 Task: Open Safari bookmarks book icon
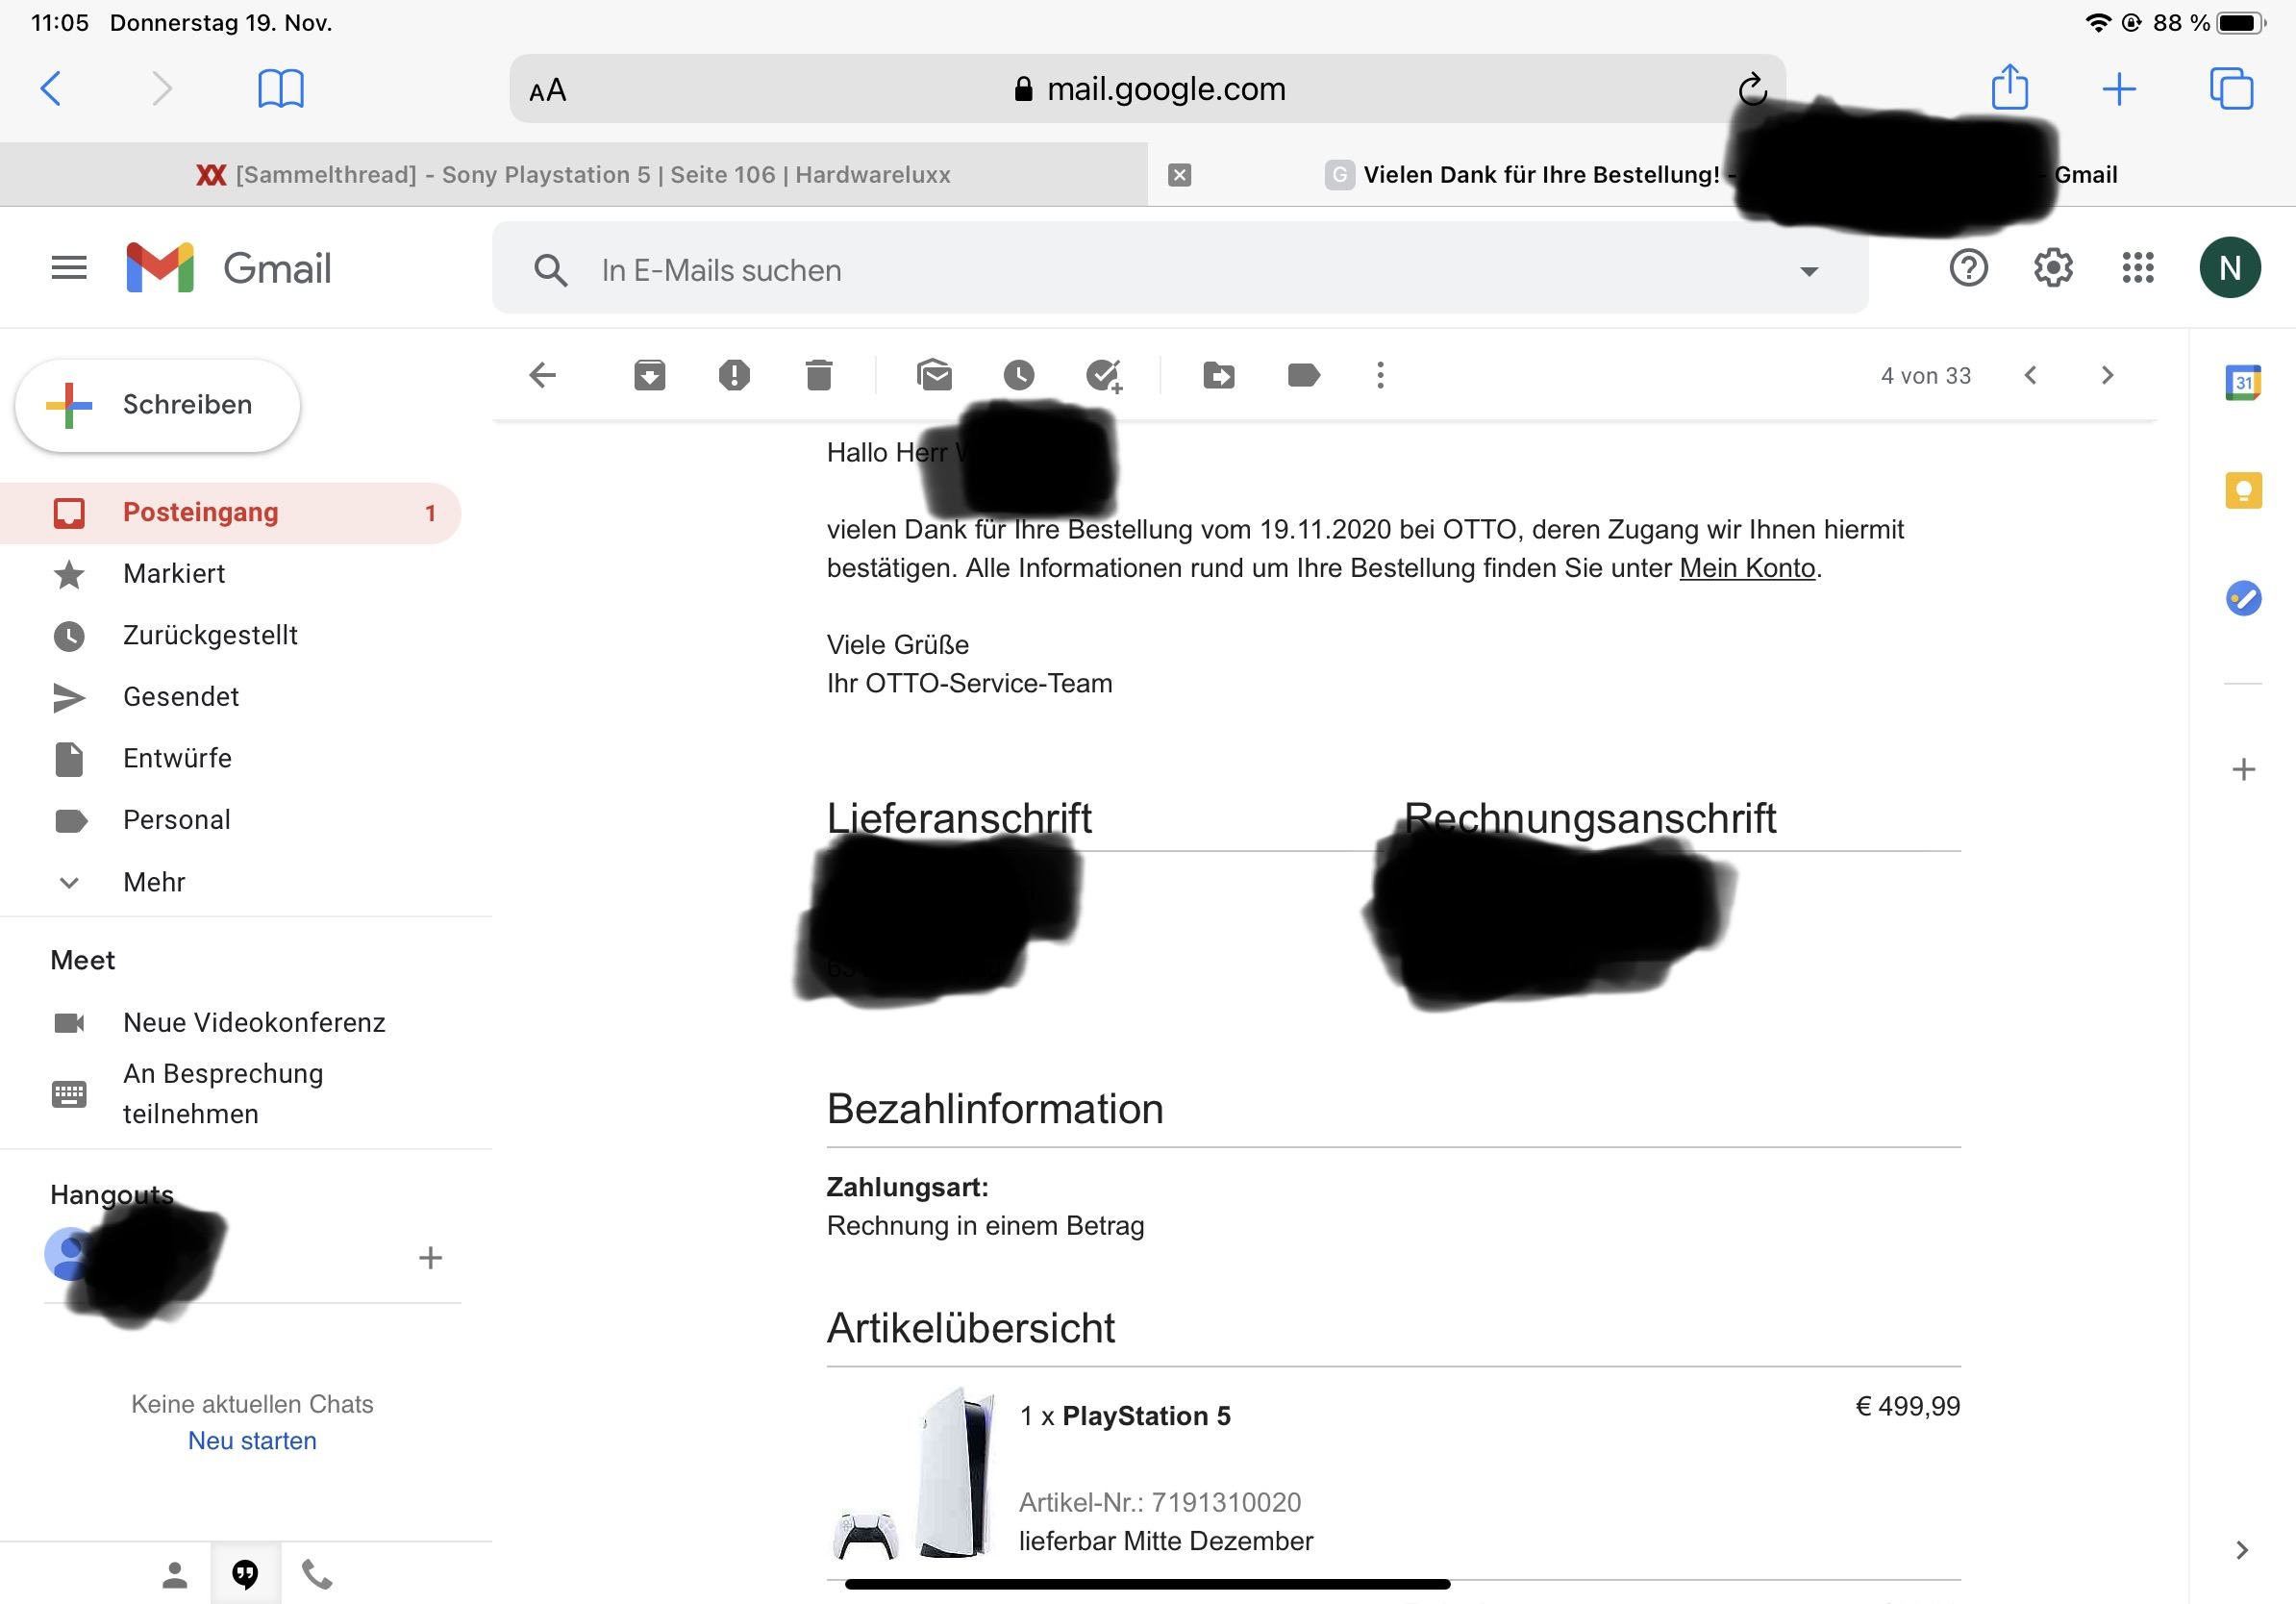click(x=281, y=89)
